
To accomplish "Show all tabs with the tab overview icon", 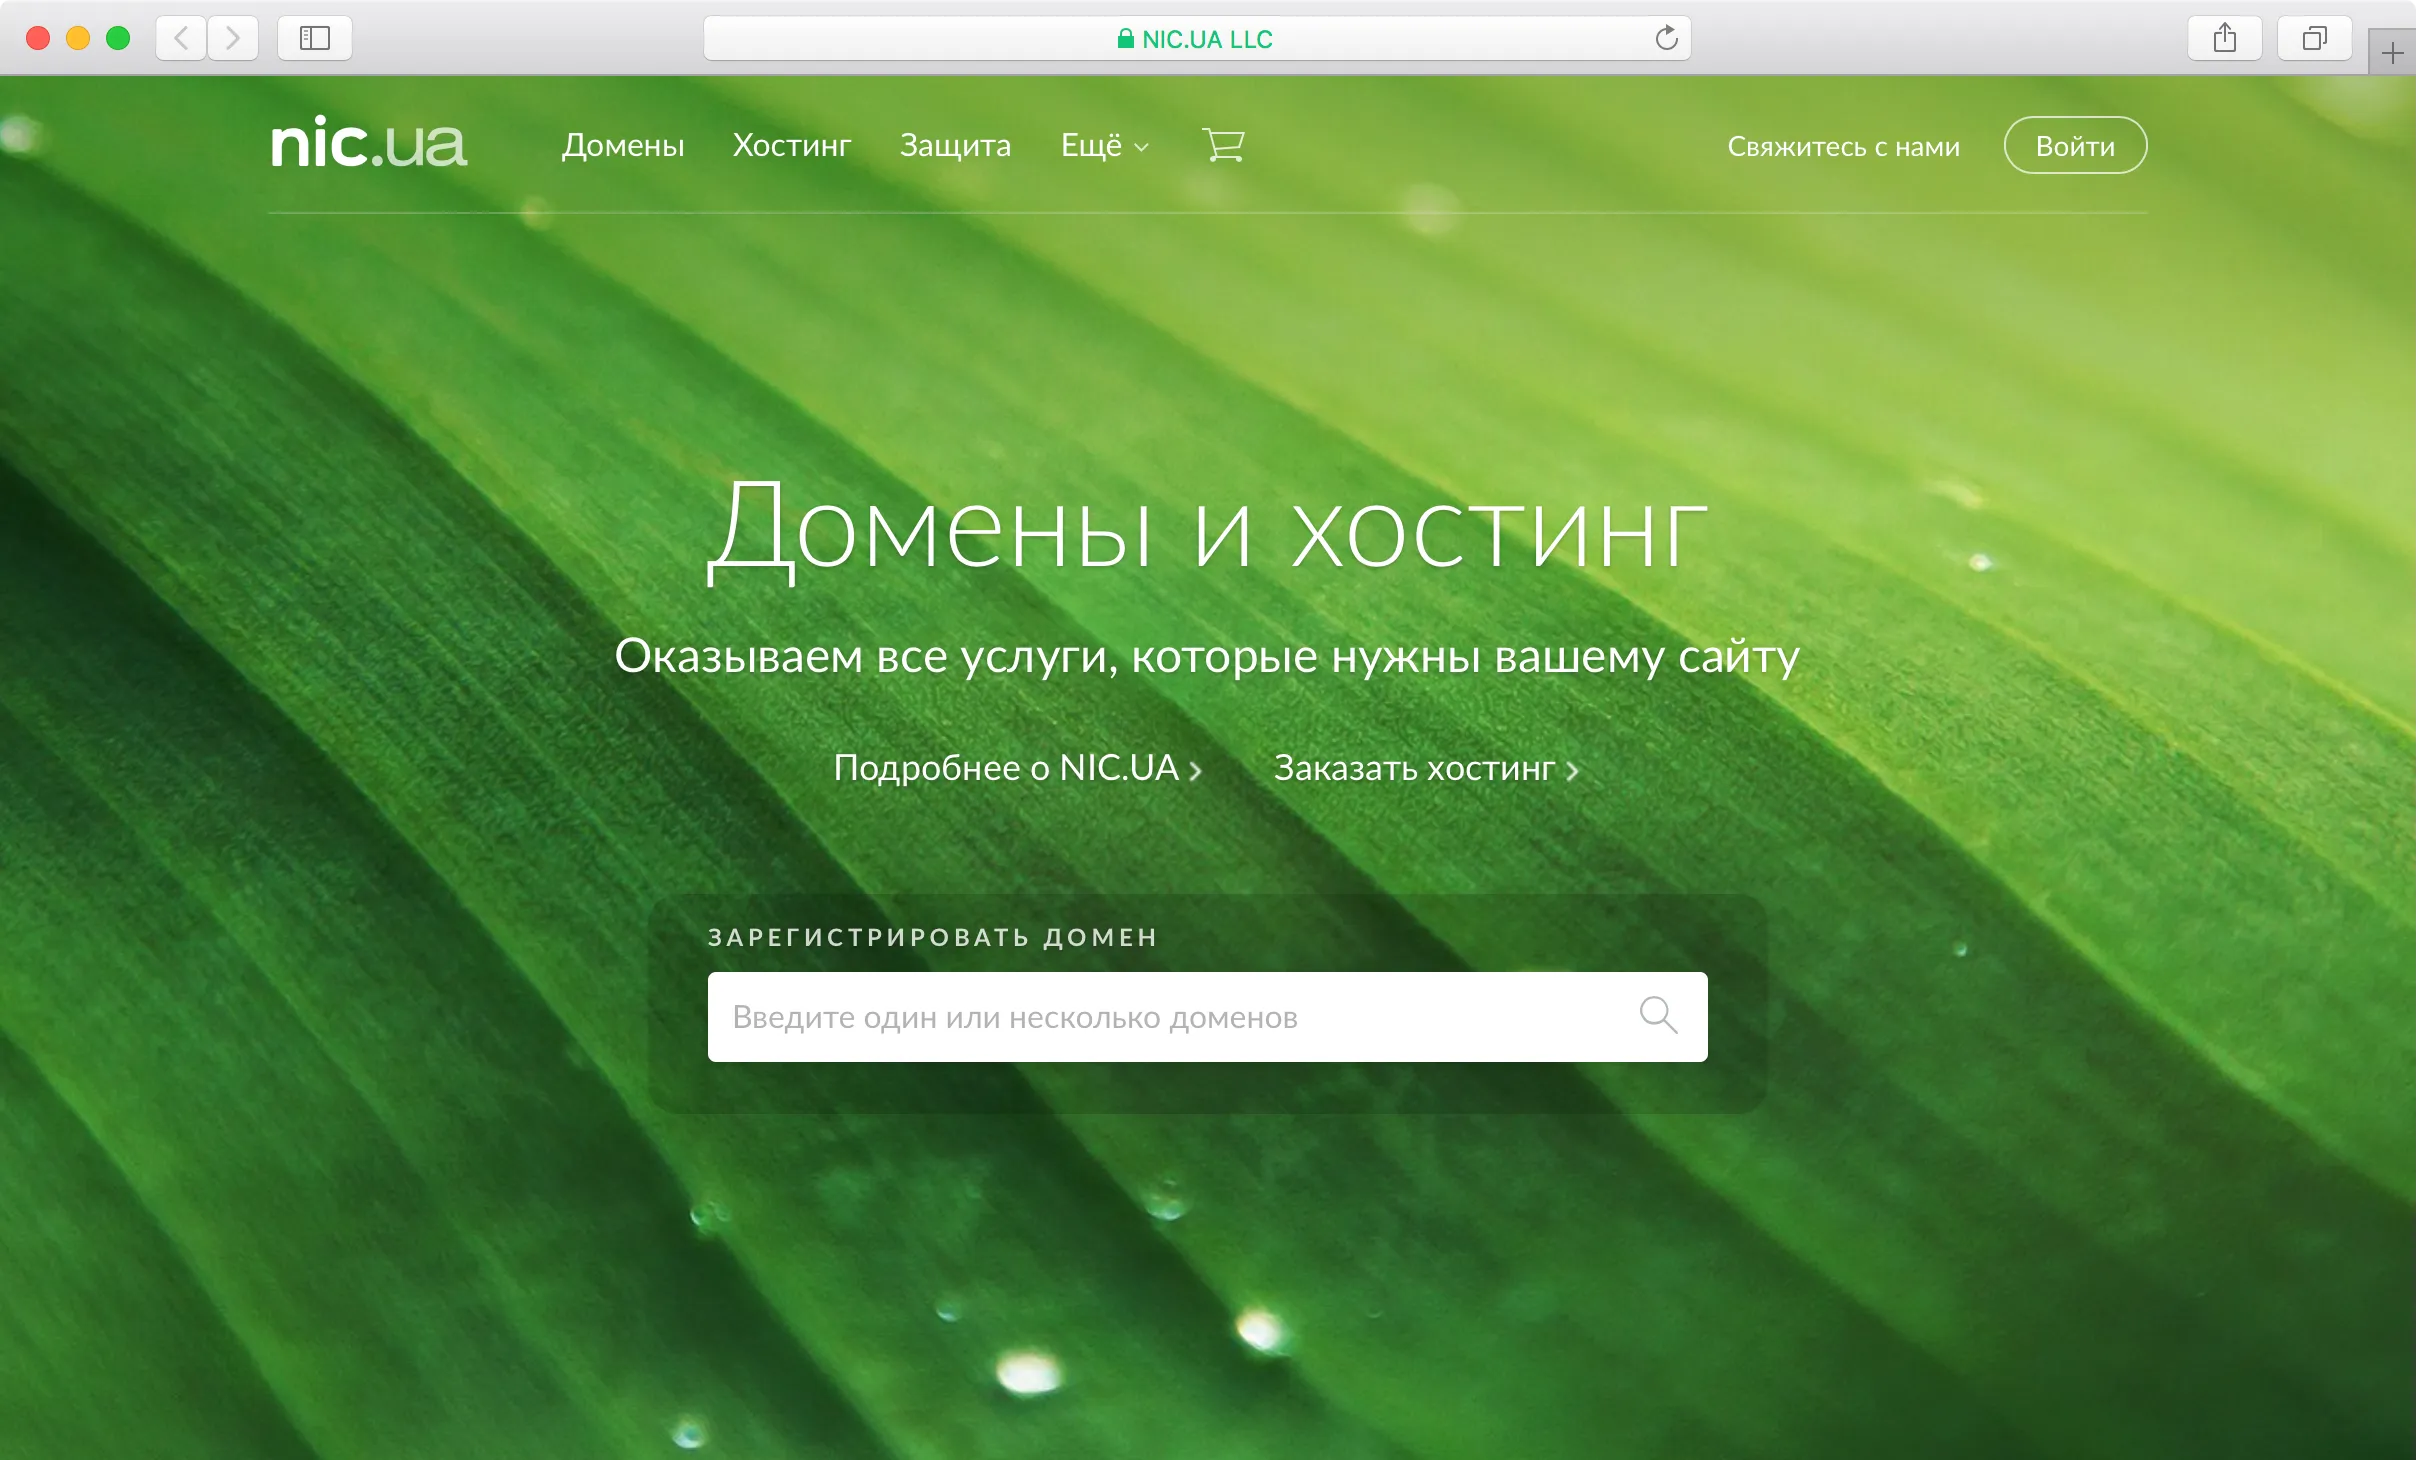I will pyautogui.click(x=2315, y=38).
